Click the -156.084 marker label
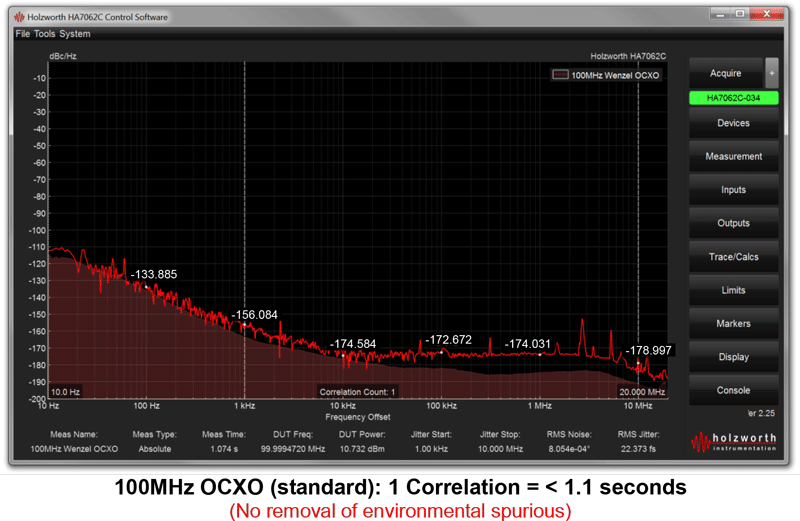The image size is (800, 521). (255, 315)
